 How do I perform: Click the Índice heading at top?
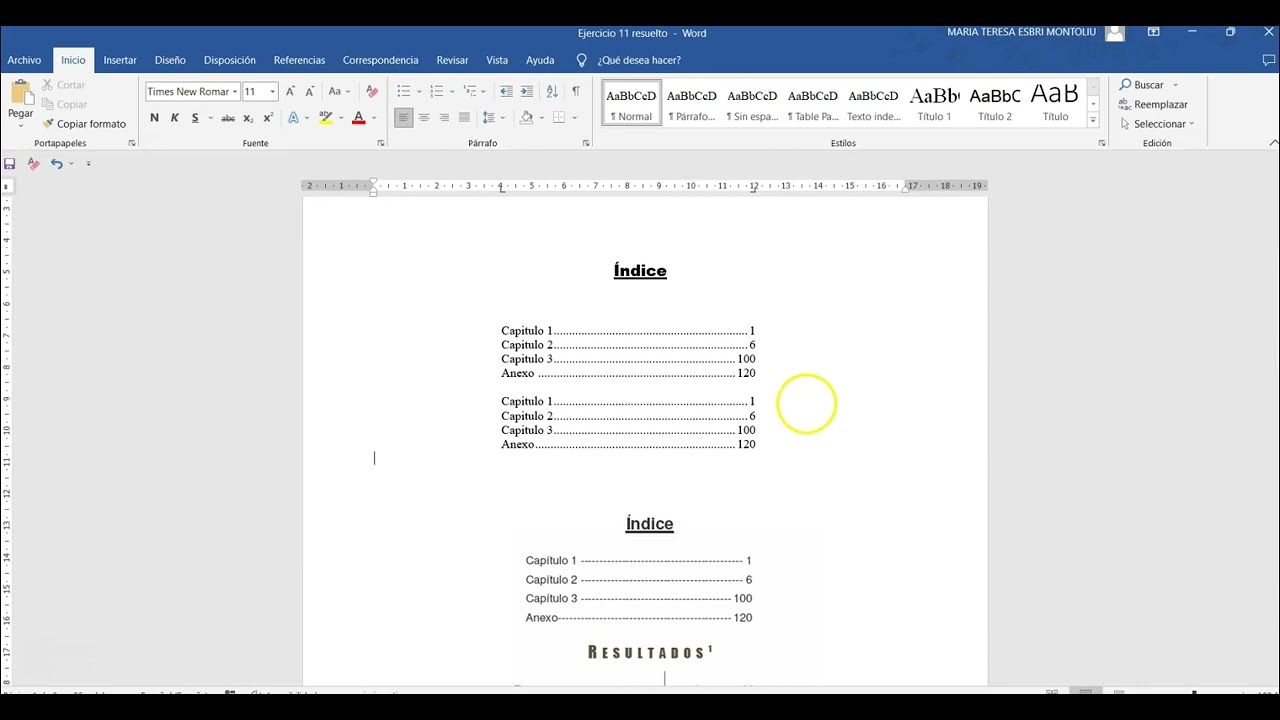[x=640, y=271]
